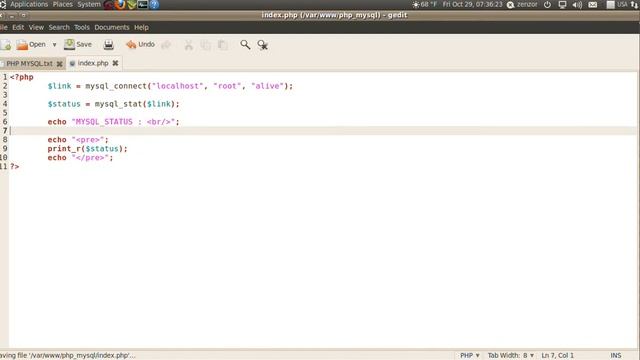The image size is (640, 360).
Task: Open the Tab Width: 8 dropdown
Action: pyautogui.click(x=511, y=356)
